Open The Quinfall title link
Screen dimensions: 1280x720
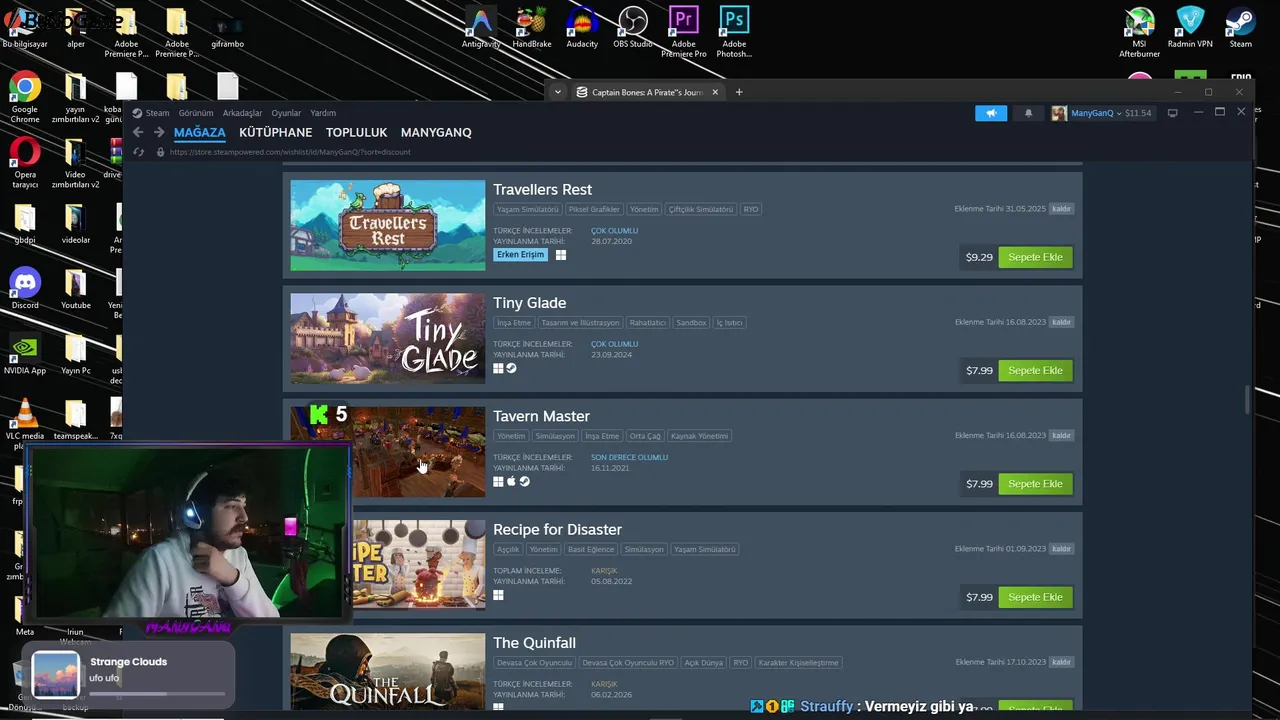[x=534, y=643]
